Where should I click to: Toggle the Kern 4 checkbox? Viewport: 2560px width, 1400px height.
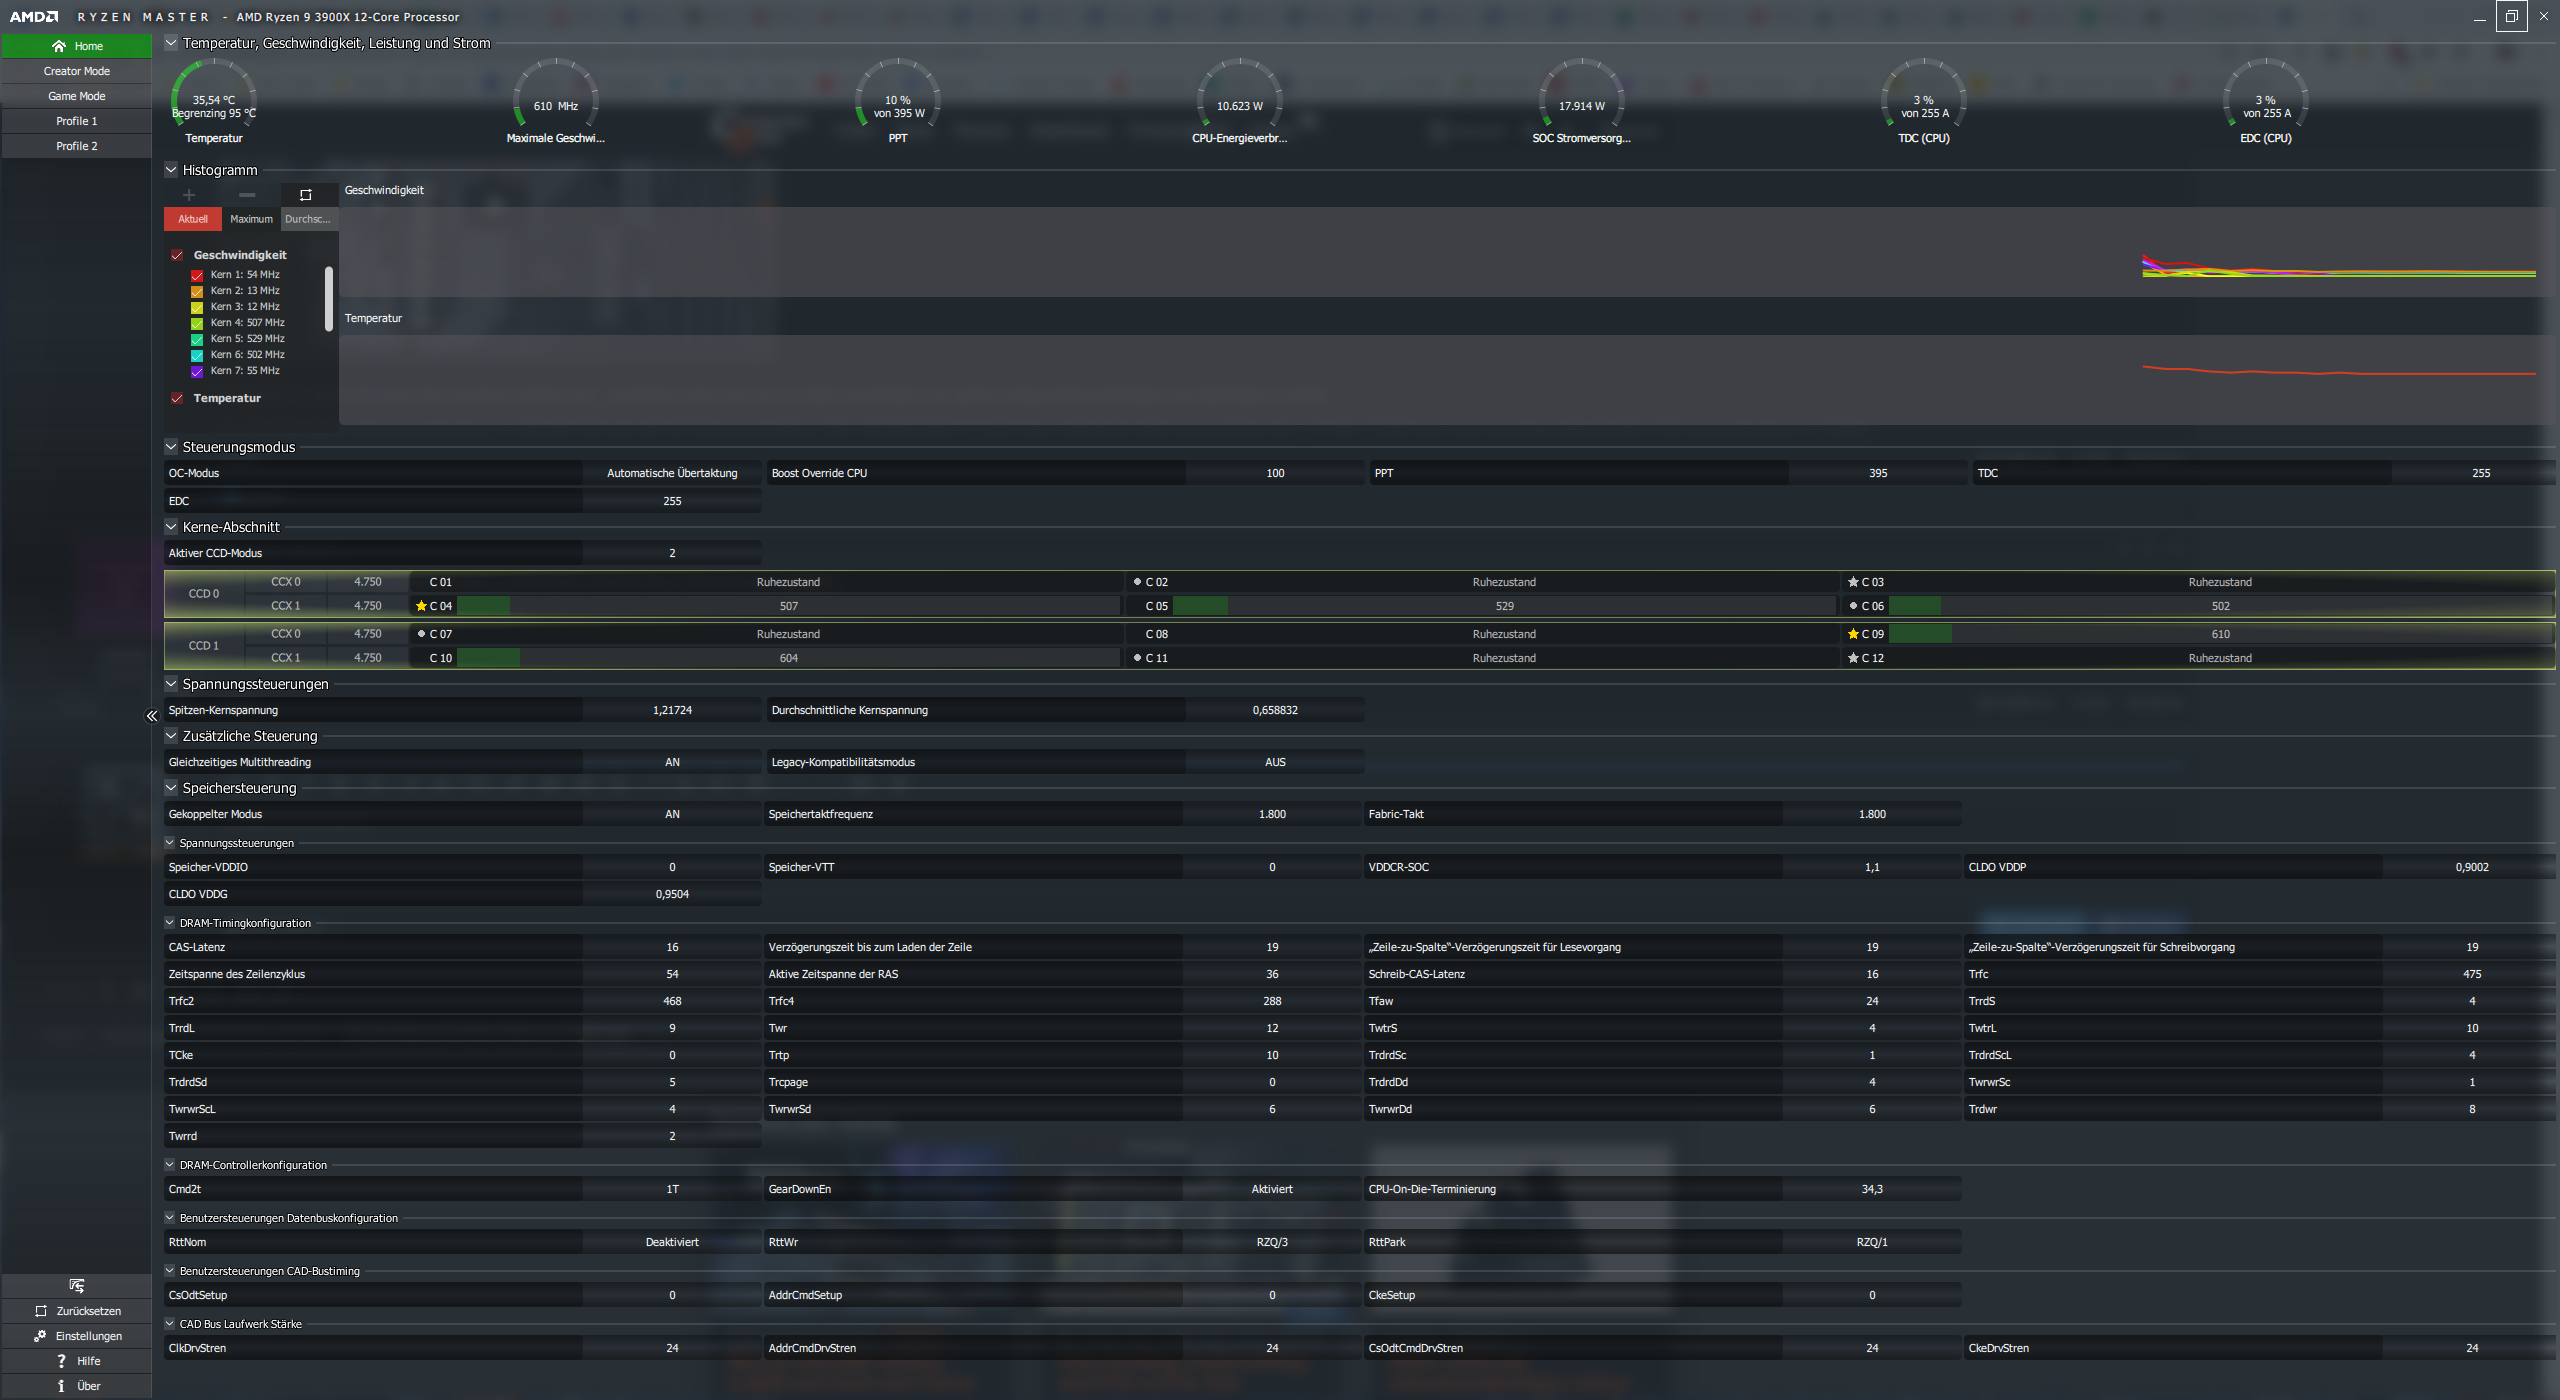coord(197,323)
